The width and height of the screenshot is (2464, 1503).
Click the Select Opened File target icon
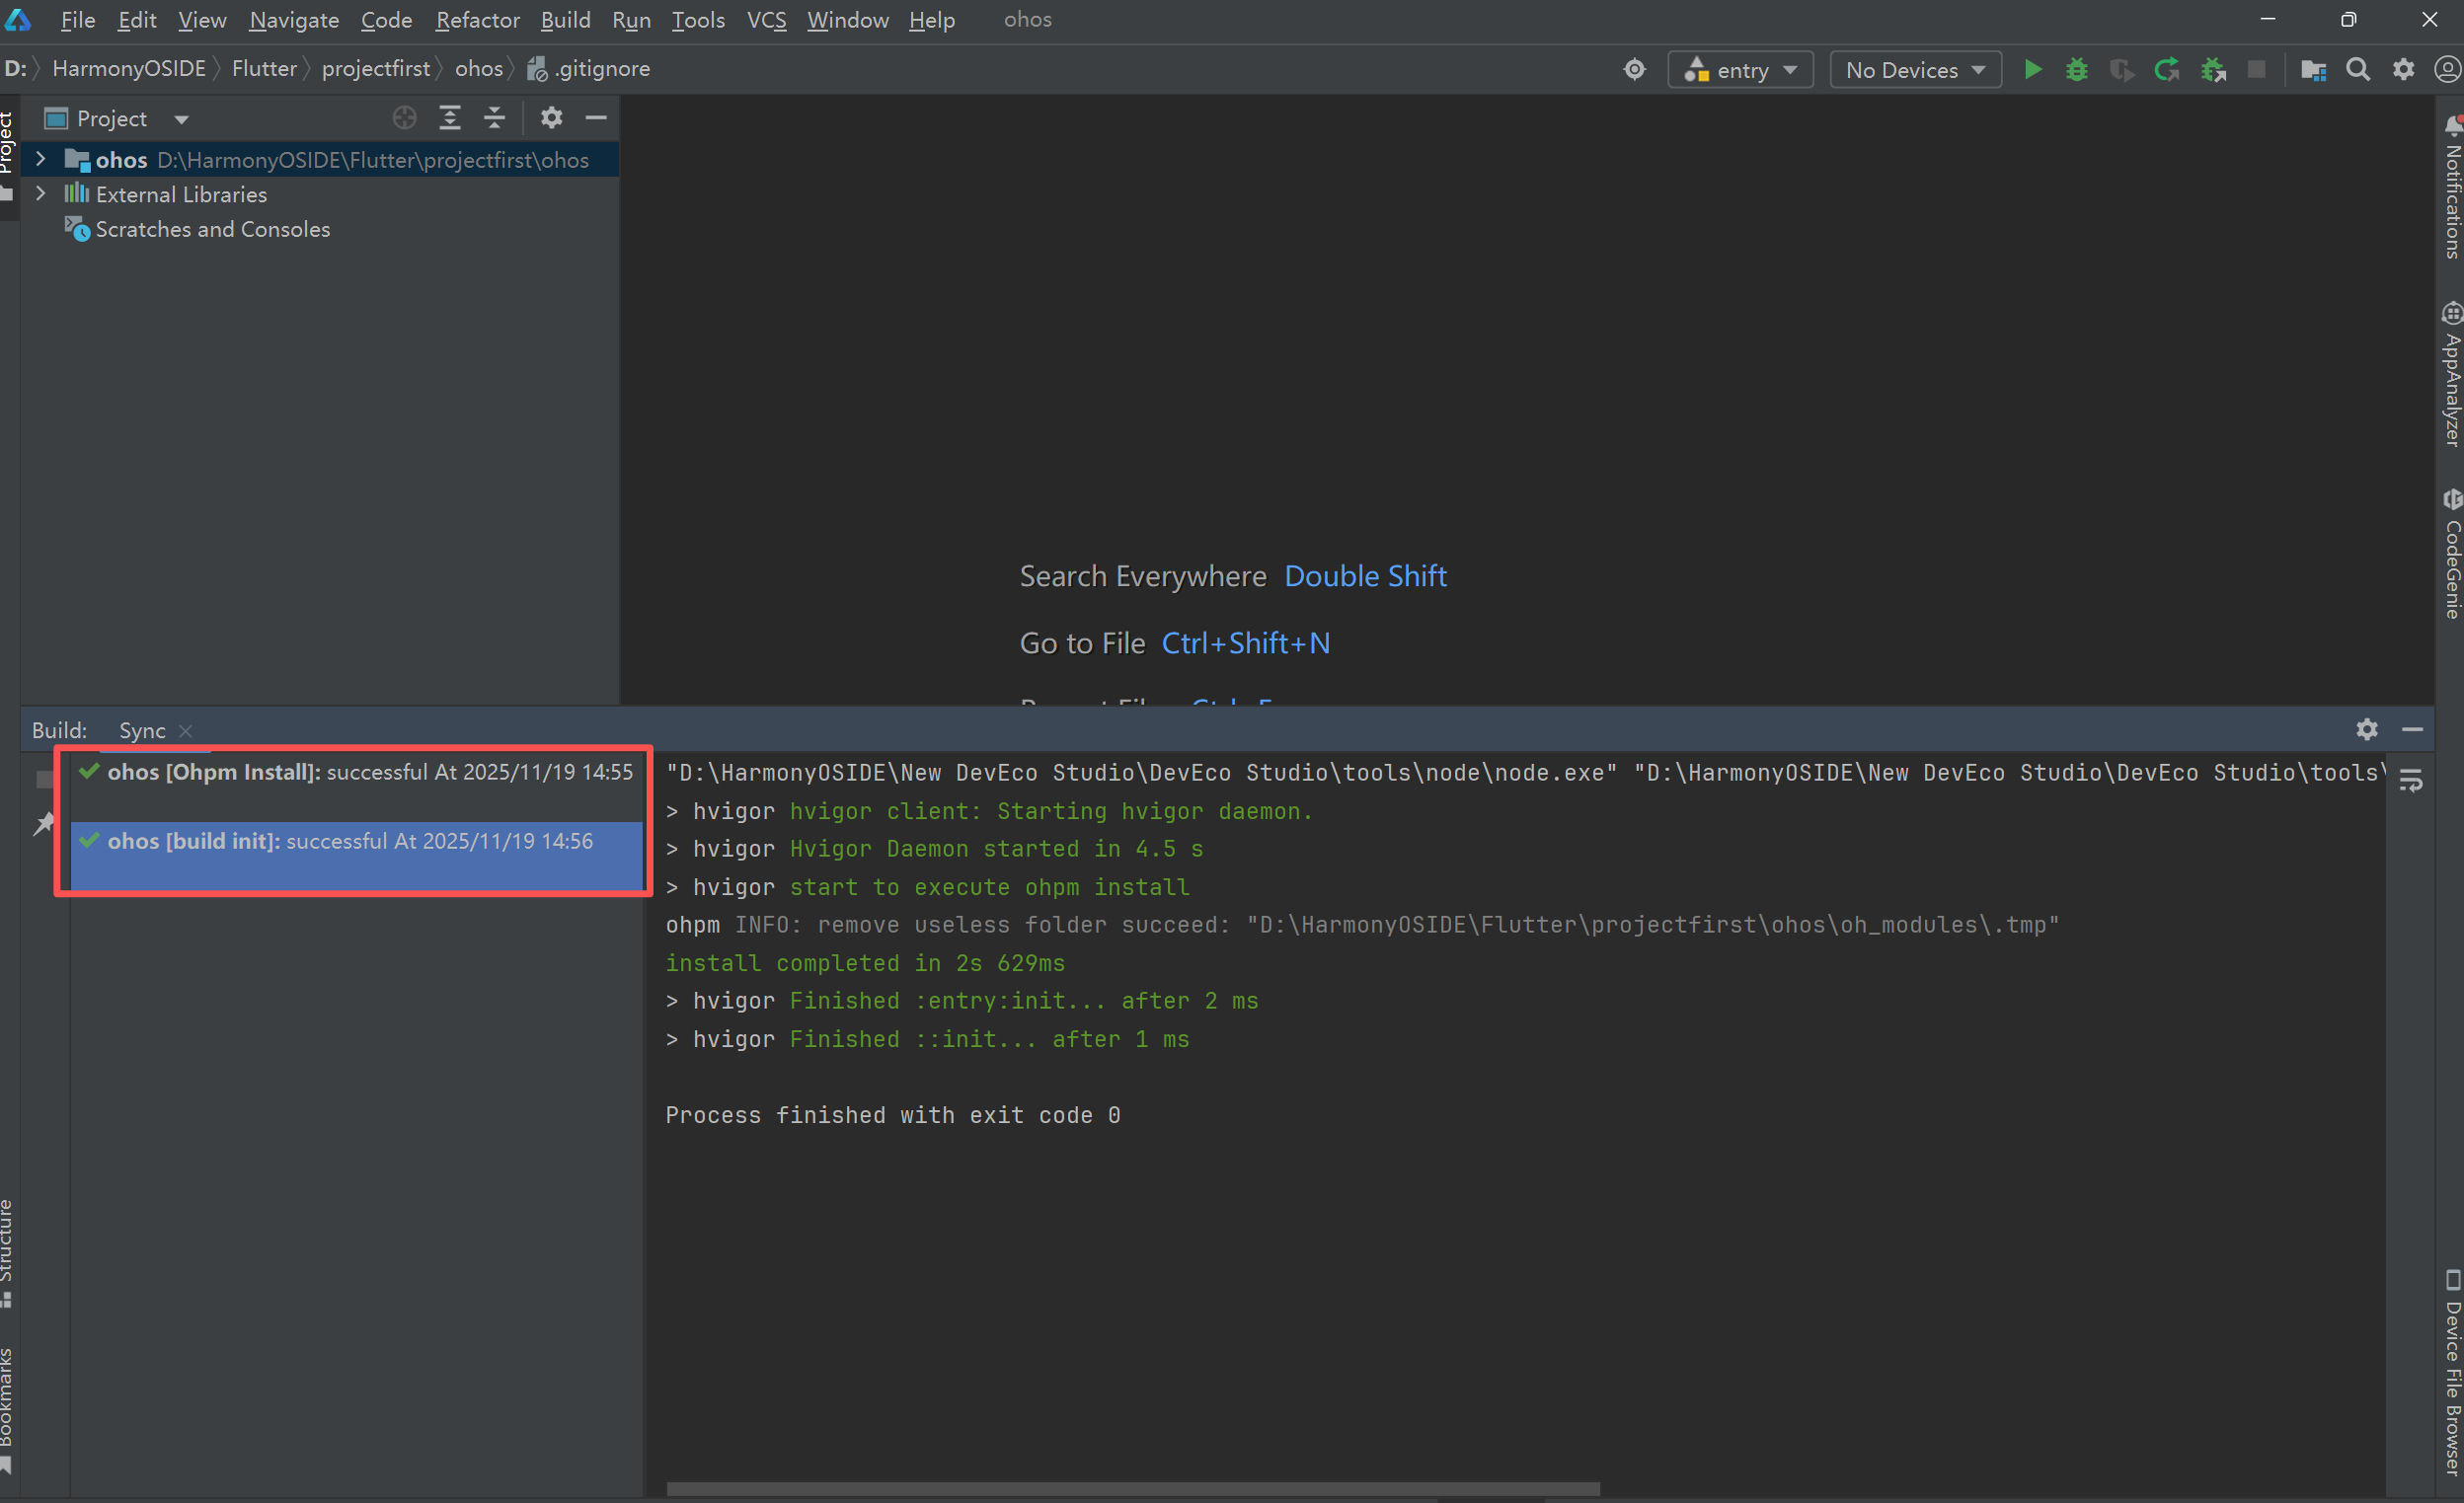(x=404, y=118)
